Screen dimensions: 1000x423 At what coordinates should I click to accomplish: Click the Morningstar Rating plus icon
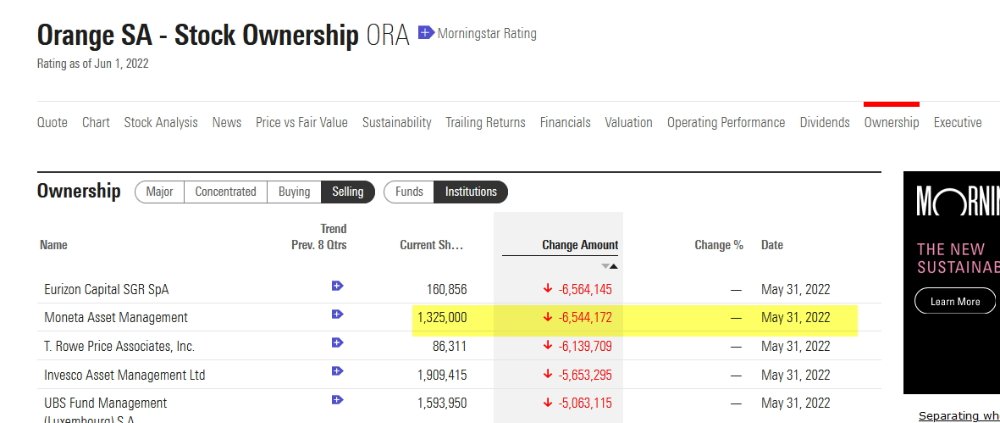click(x=426, y=33)
